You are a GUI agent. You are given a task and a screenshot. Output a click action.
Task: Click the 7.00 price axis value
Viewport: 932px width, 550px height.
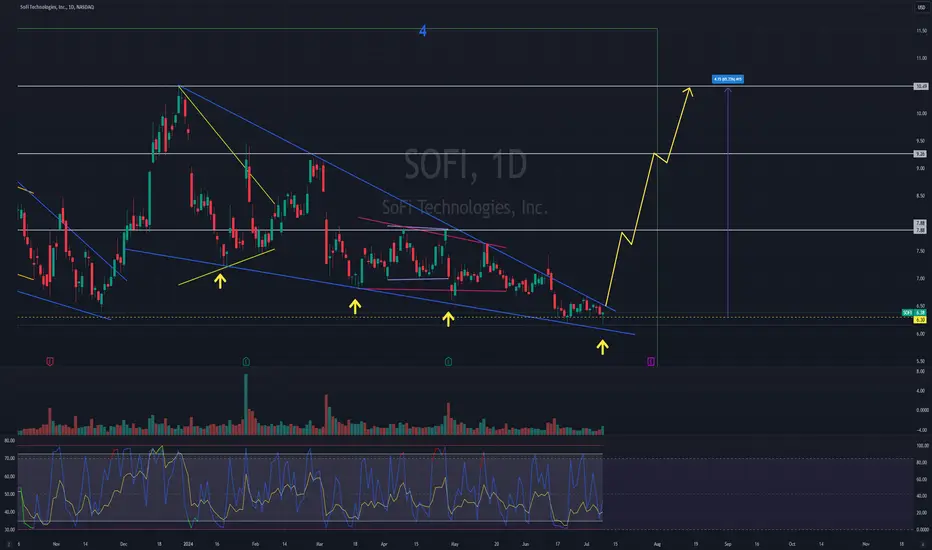pyautogui.click(x=921, y=278)
